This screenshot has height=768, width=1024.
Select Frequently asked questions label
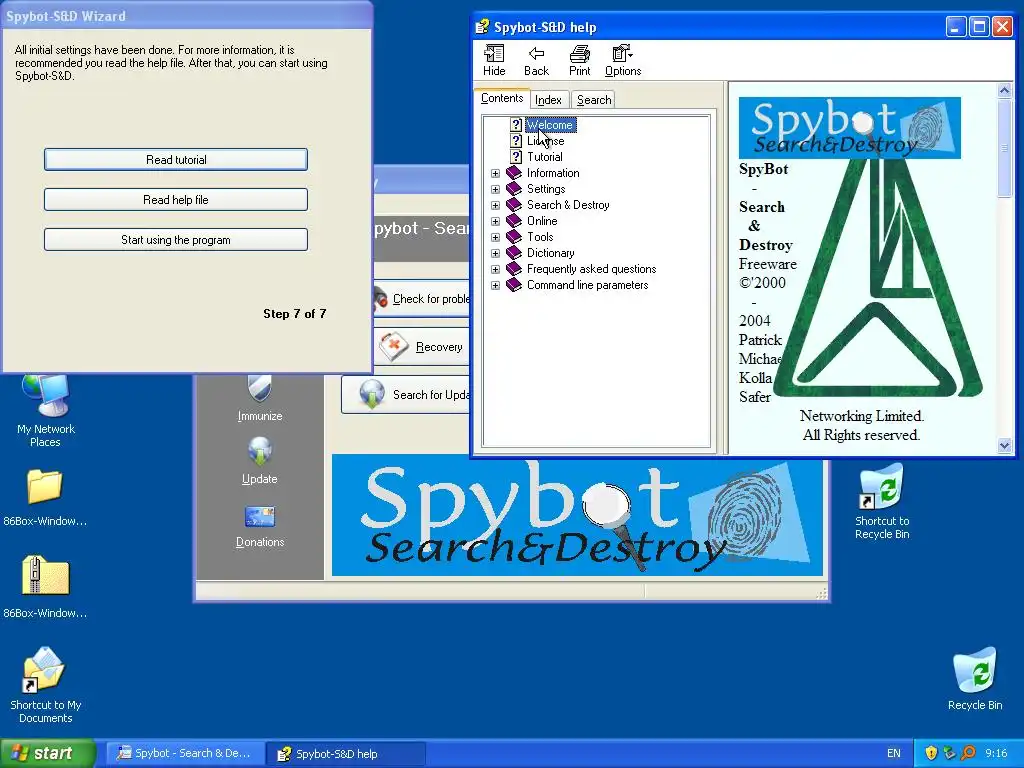592,269
